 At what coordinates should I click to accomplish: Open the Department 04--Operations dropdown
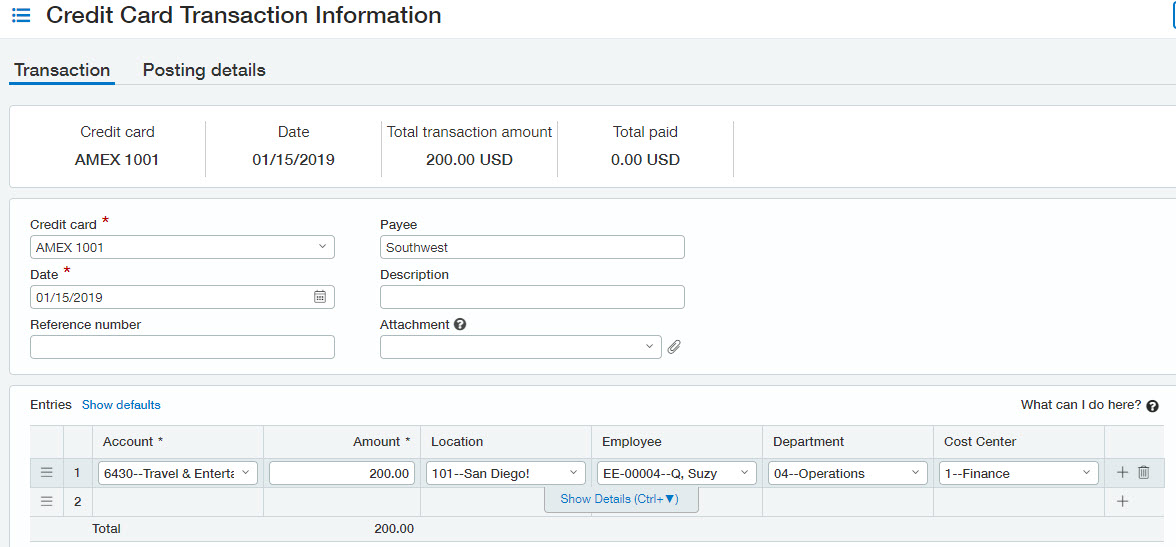pyautogui.click(x=915, y=473)
